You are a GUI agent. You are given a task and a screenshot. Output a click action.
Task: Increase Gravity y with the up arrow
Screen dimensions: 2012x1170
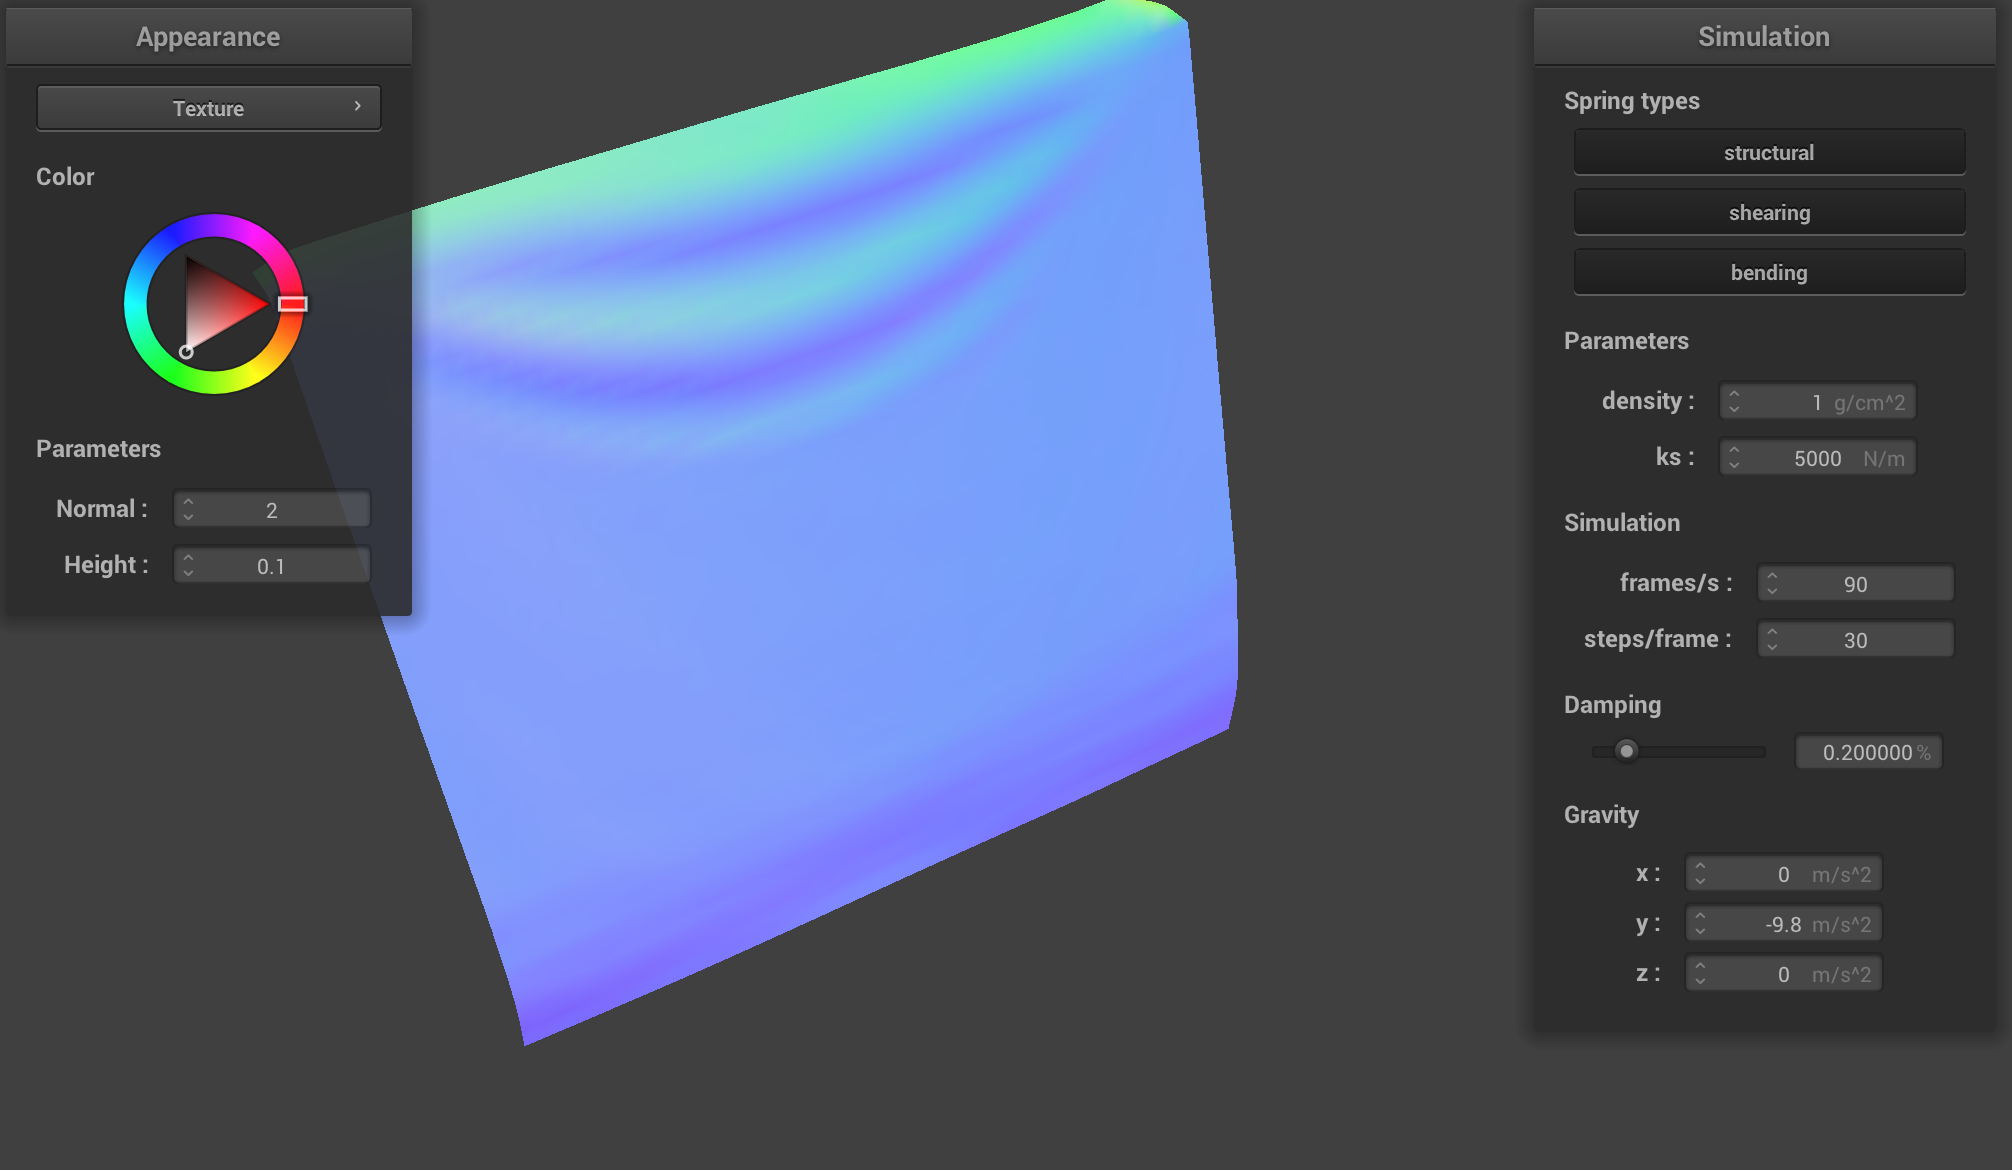tap(1700, 915)
